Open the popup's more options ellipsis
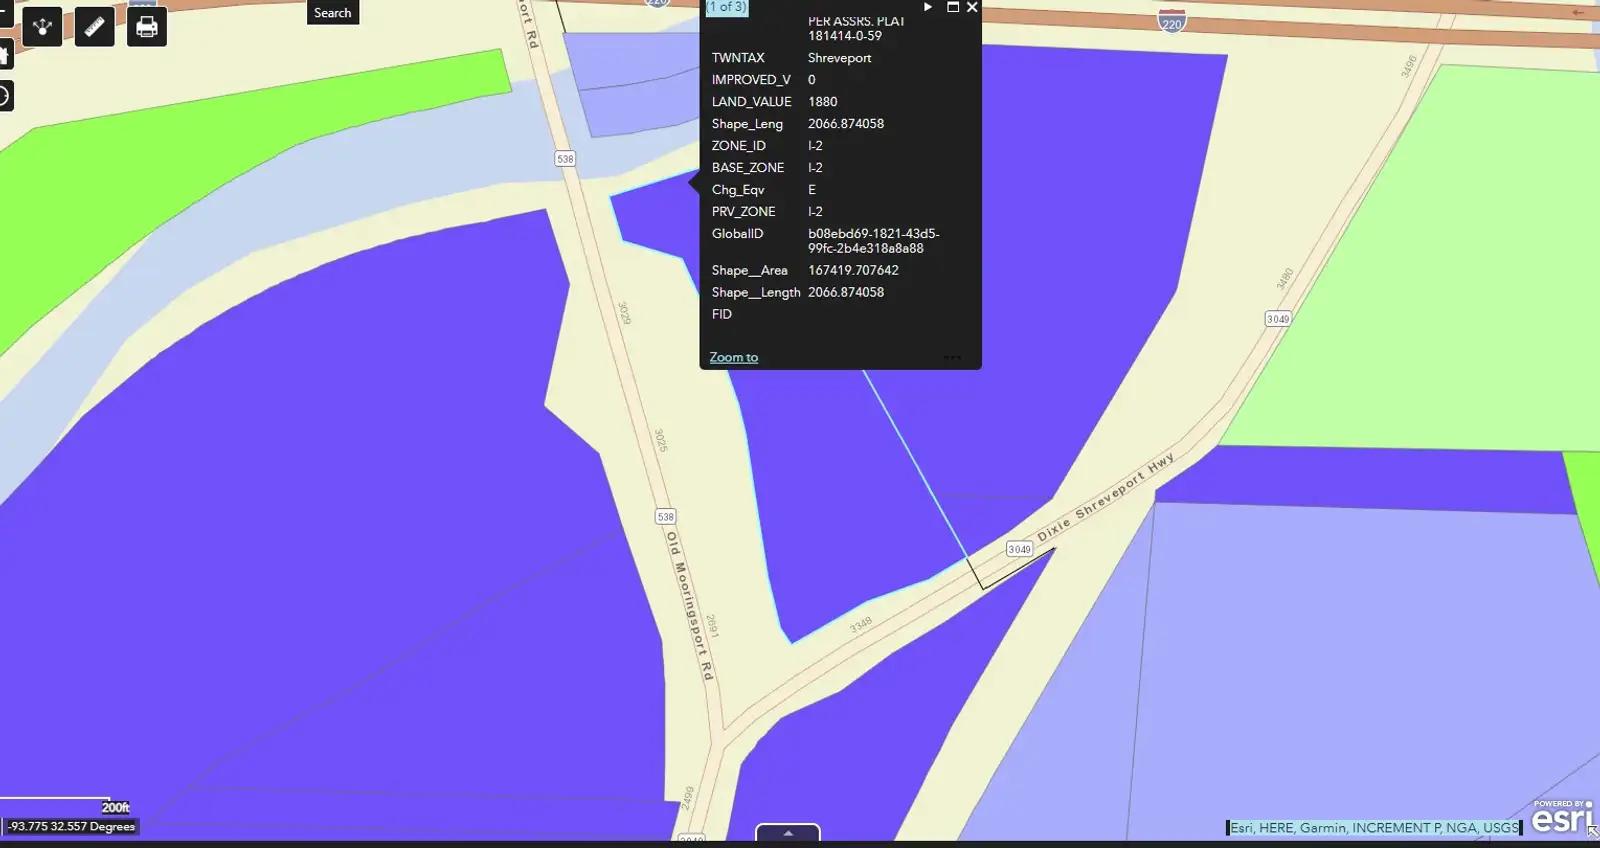This screenshot has width=1600, height=848. (952, 357)
